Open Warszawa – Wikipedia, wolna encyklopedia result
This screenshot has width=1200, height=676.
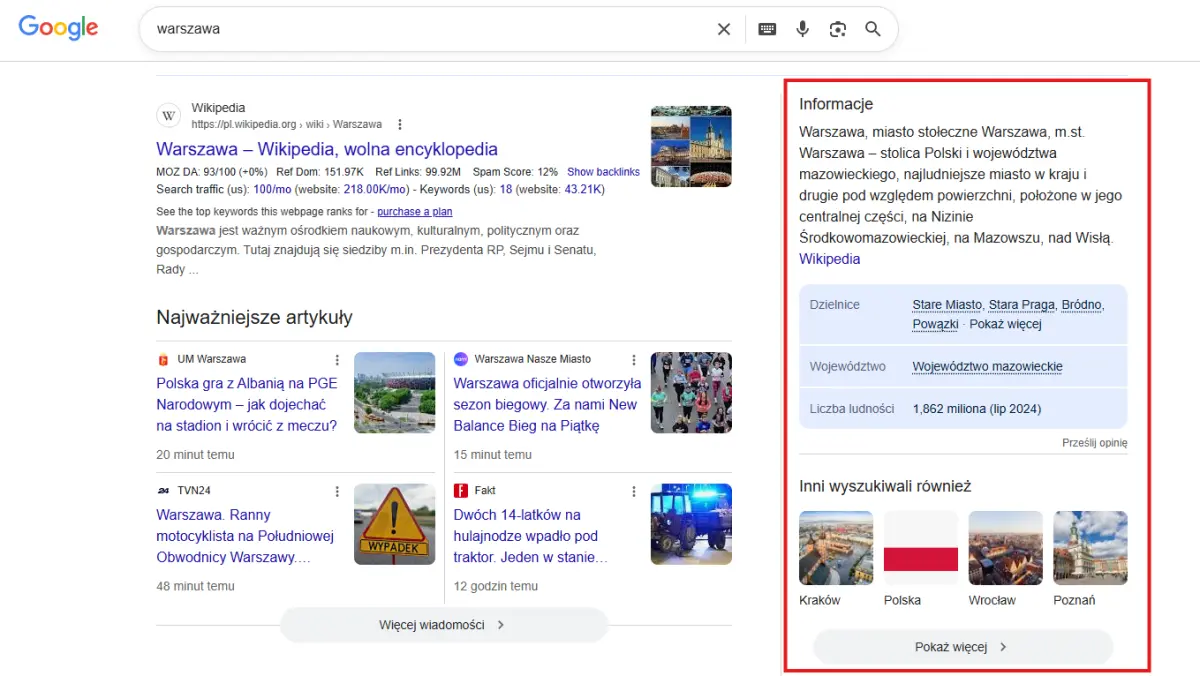[327, 149]
